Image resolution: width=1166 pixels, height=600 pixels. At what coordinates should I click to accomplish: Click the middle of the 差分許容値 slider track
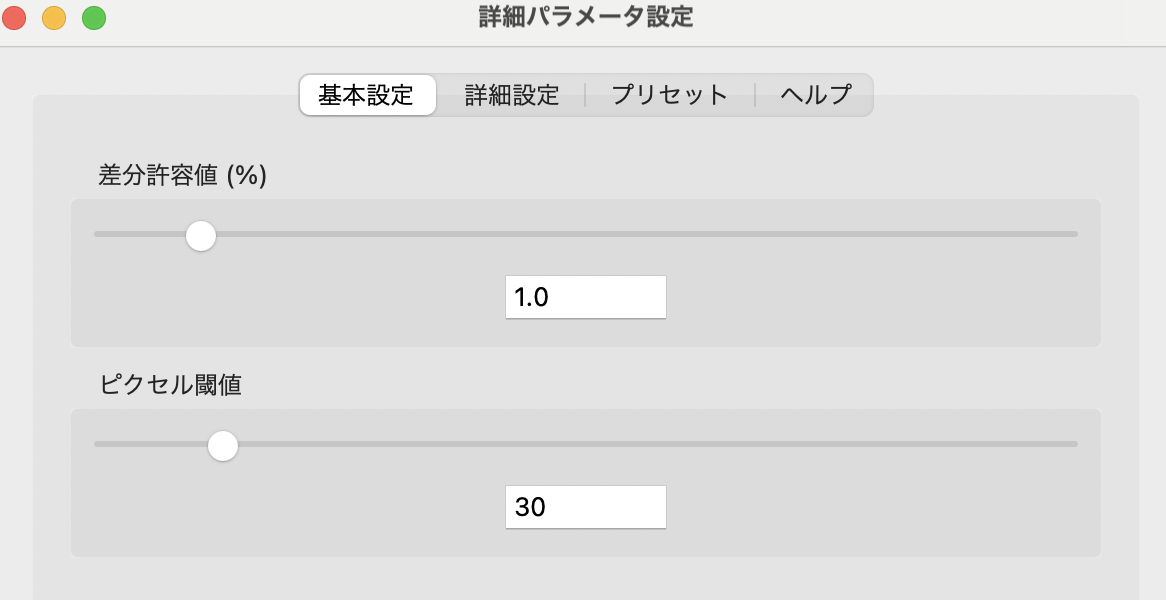pyautogui.click(x=586, y=234)
